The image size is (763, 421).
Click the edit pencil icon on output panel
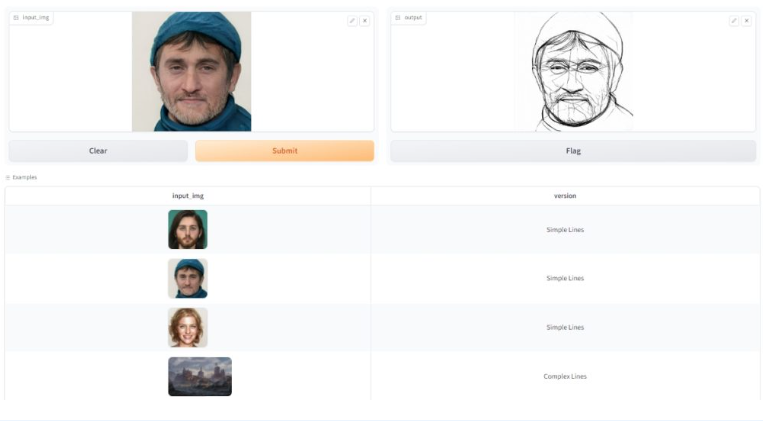click(733, 20)
